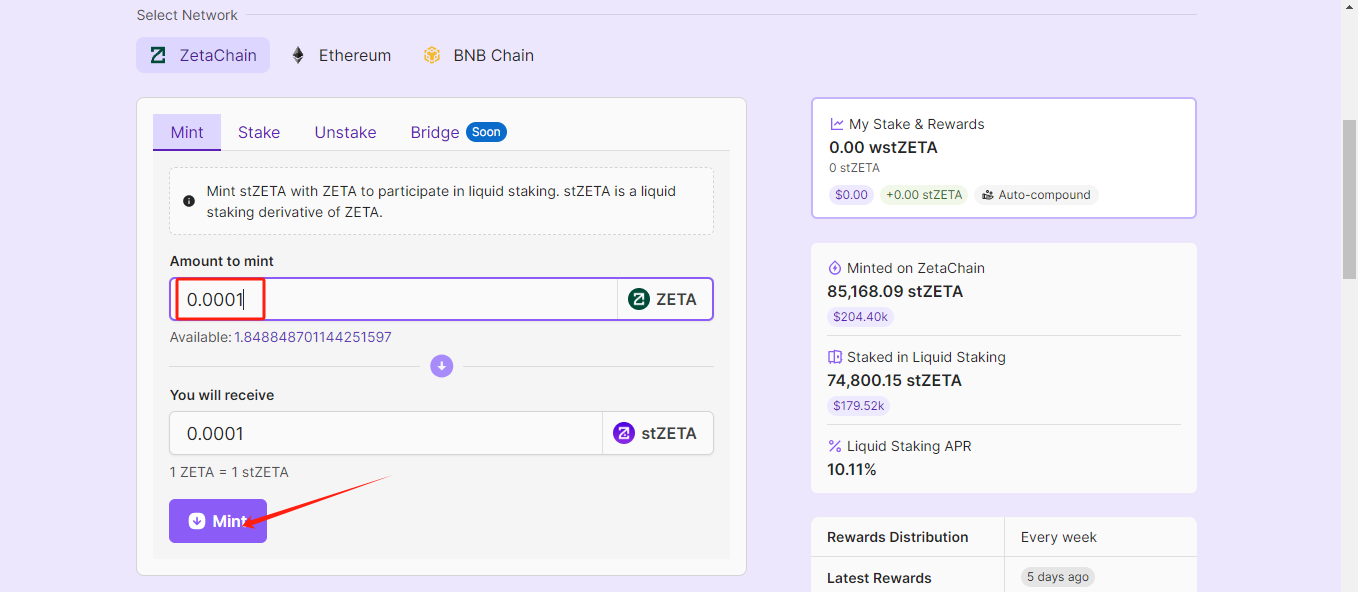
Task: Click the ZETA token selector icon
Action: (639, 299)
